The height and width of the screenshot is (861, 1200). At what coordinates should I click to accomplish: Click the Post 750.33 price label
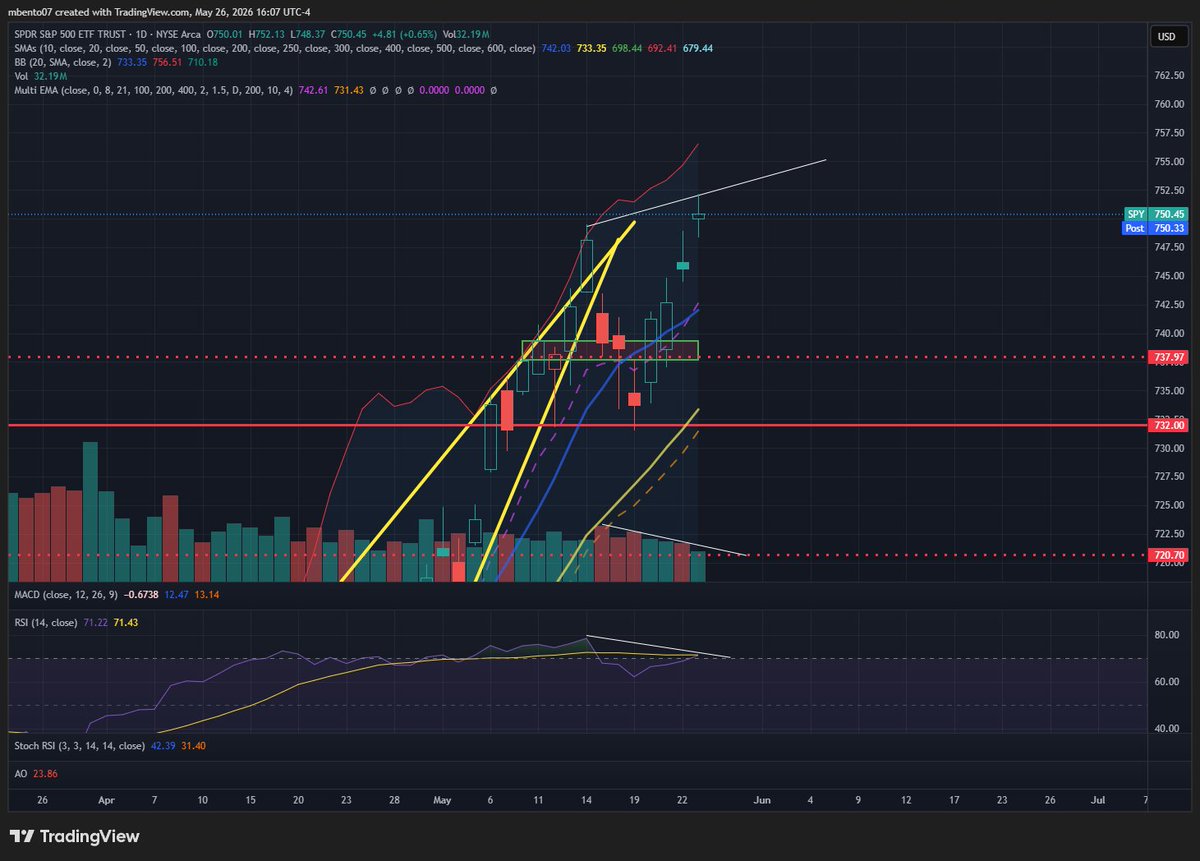[1155, 228]
